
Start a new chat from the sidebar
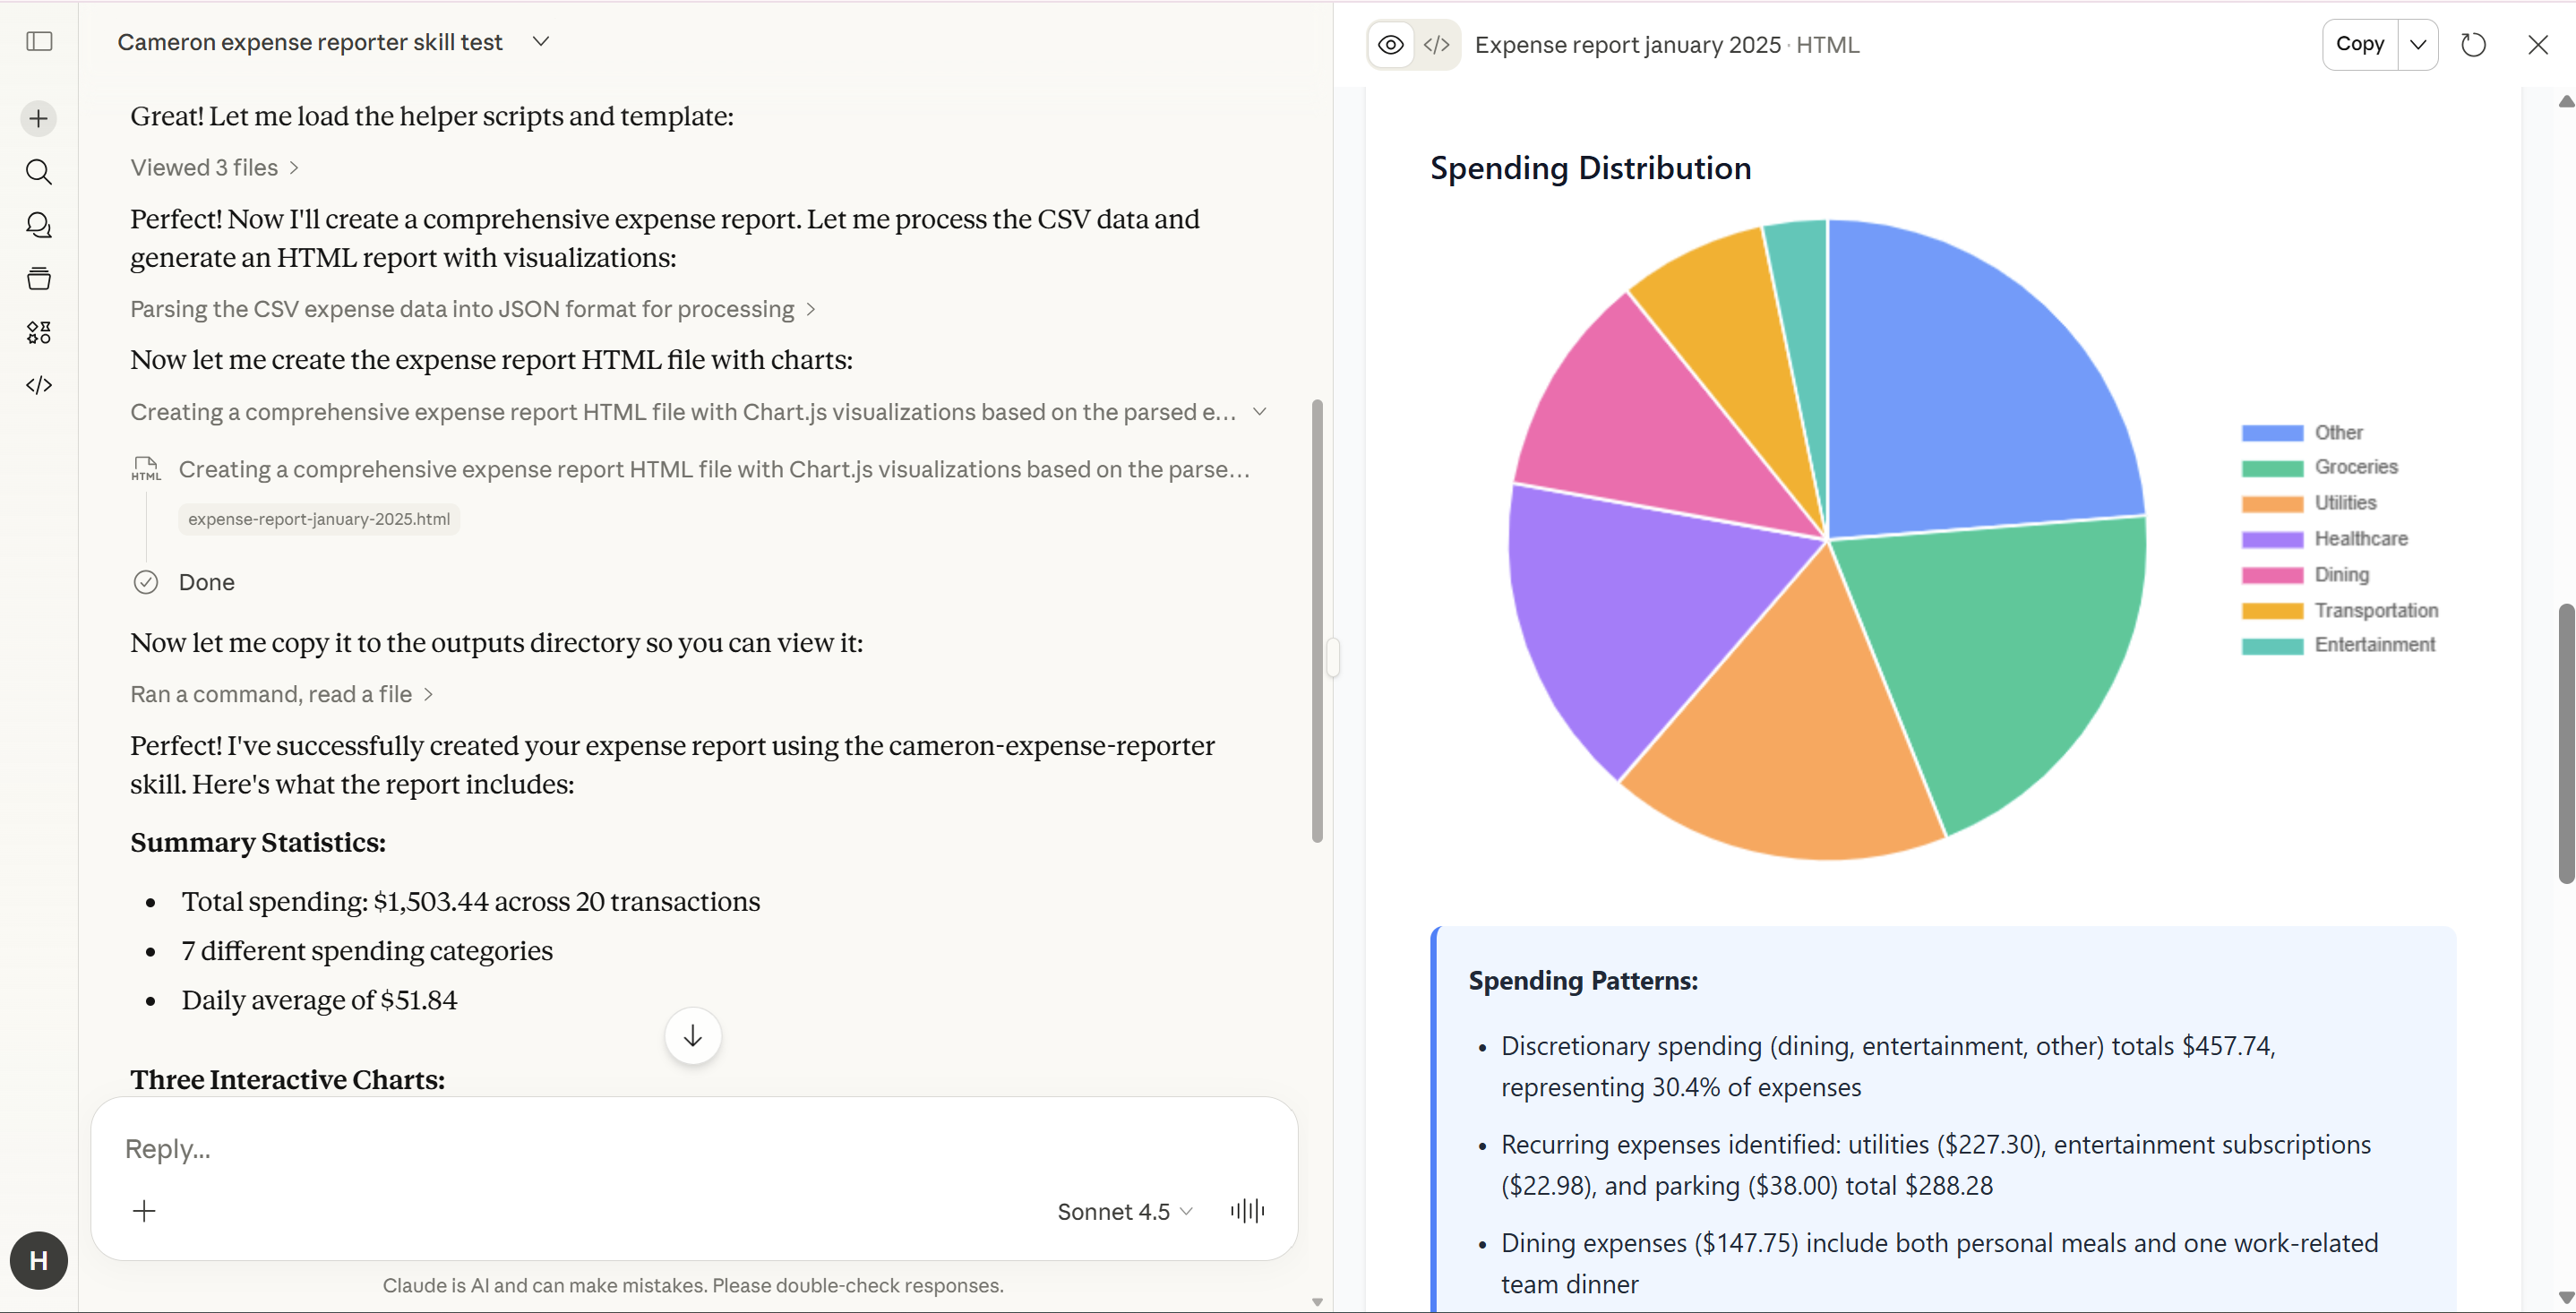coord(38,117)
